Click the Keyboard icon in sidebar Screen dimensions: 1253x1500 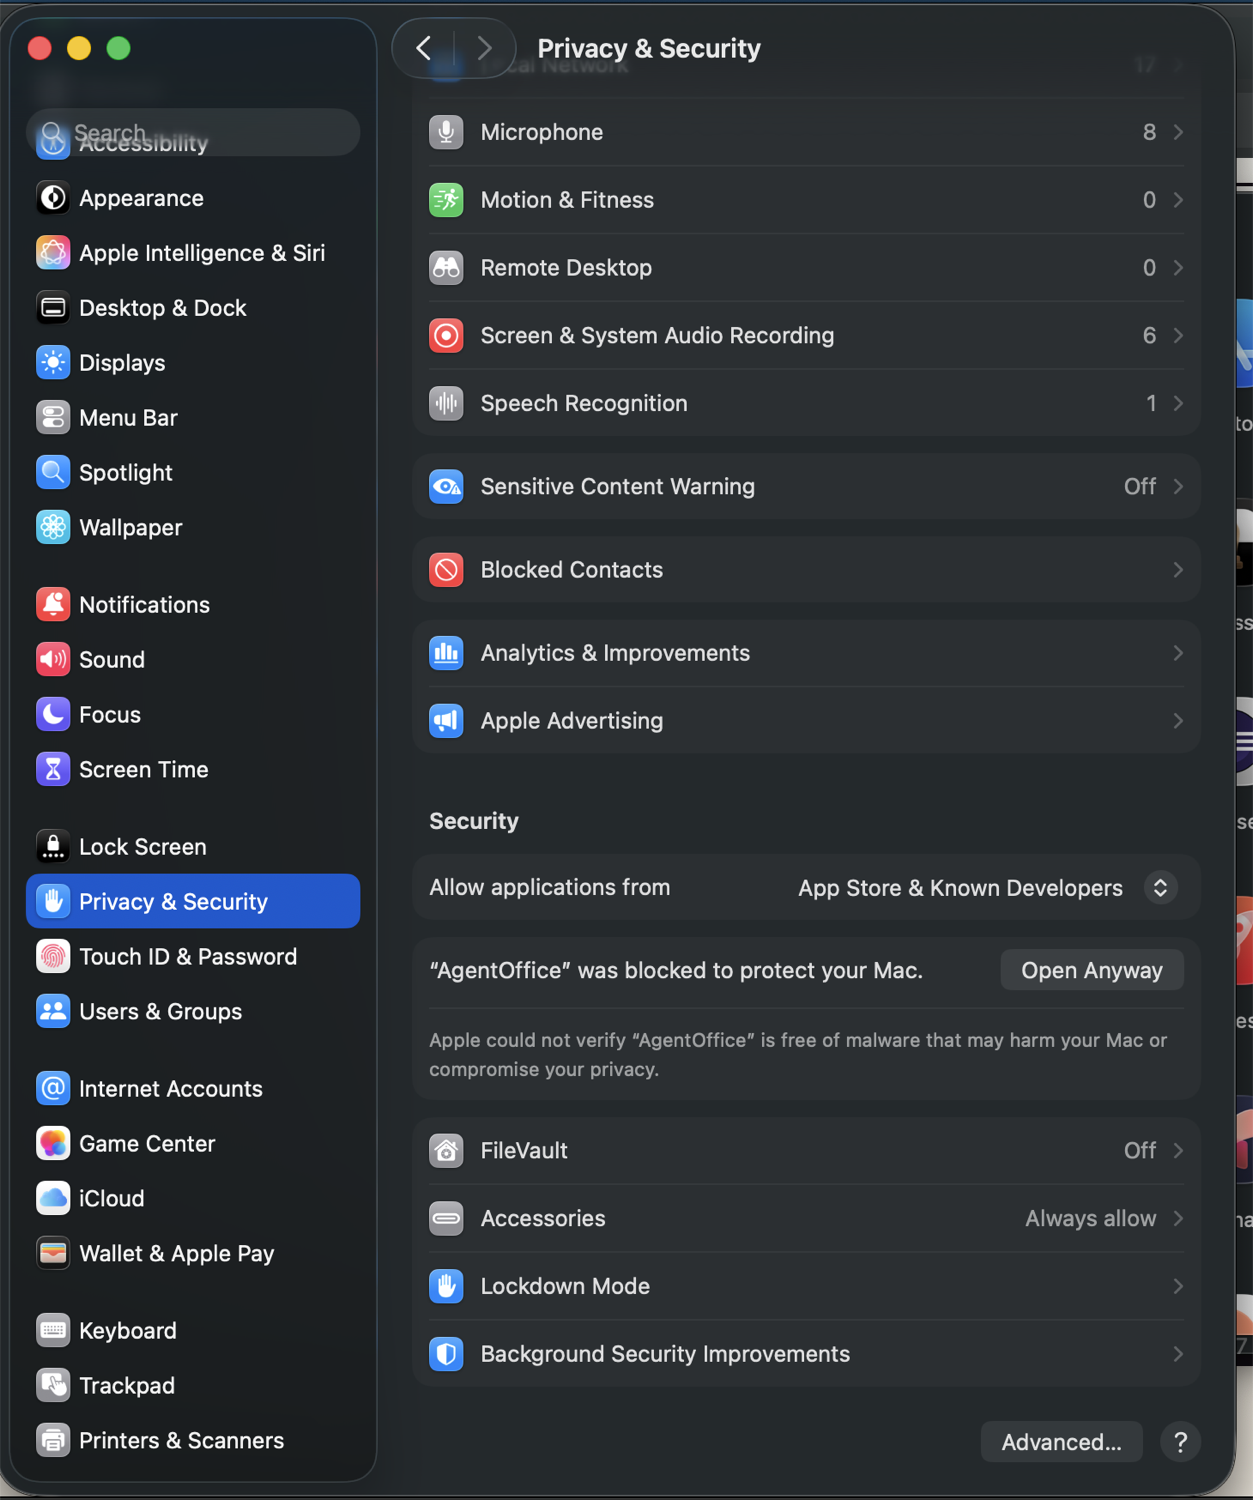[53, 1331]
